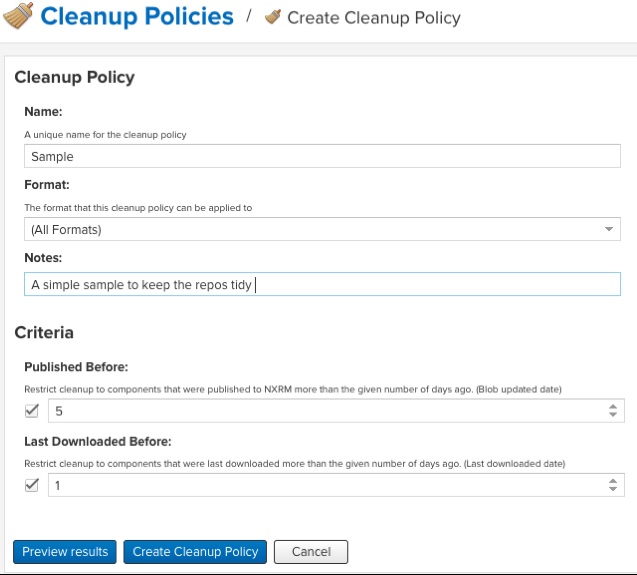Image resolution: width=637 pixels, height=575 pixels.
Task: Decrease Published Before days with down arrow
Action: click(x=612, y=416)
